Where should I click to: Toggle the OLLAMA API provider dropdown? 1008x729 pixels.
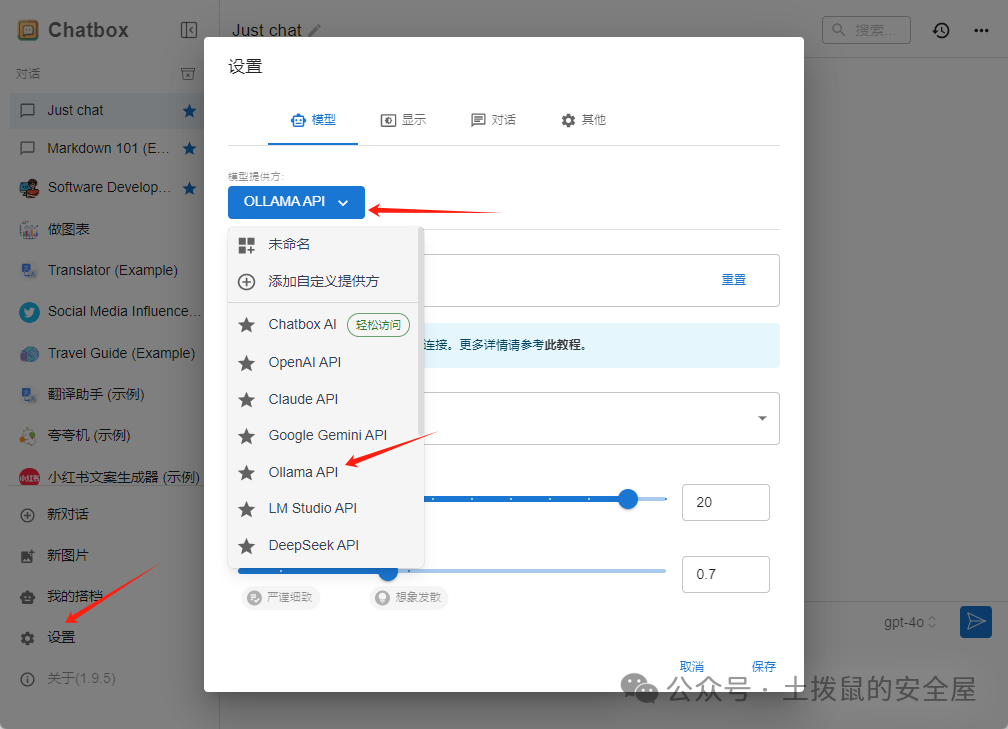tap(296, 202)
